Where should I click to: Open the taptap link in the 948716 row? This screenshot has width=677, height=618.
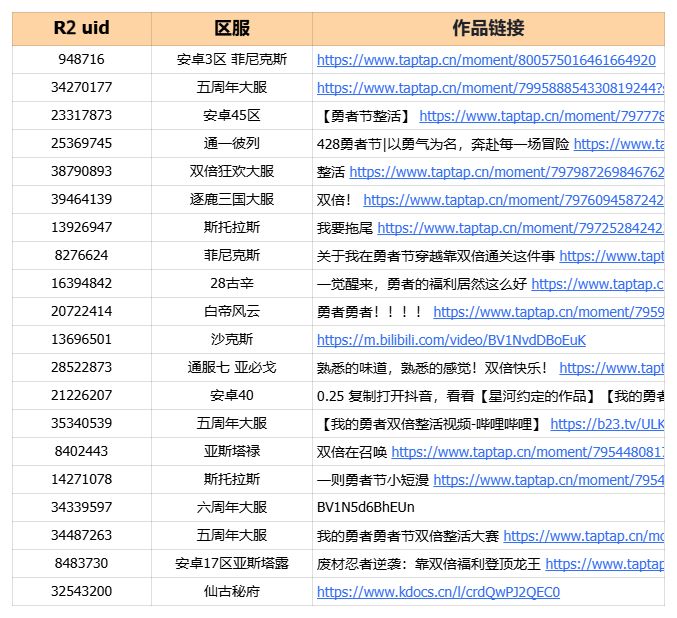coord(486,60)
